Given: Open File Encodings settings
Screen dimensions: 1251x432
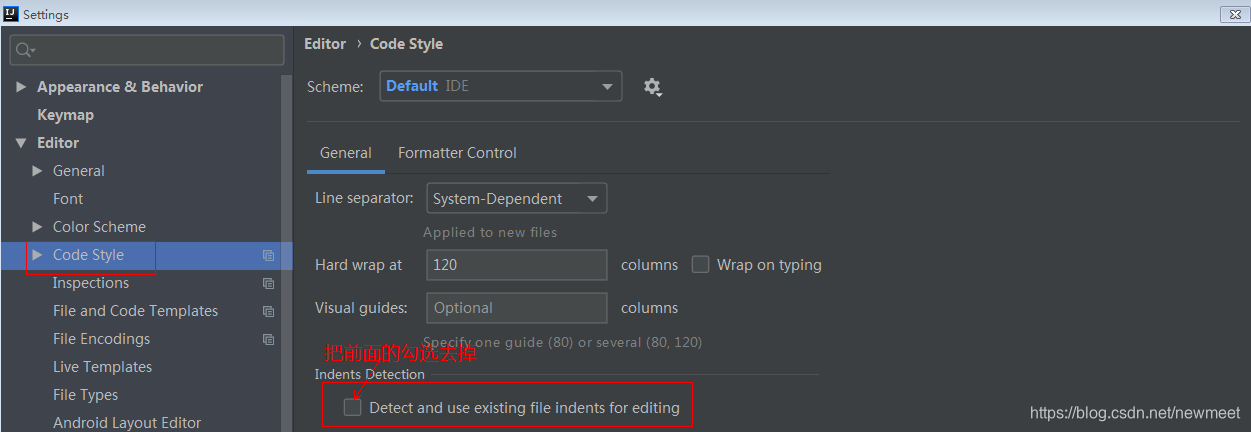Looking at the screenshot, I should (101, 339).
